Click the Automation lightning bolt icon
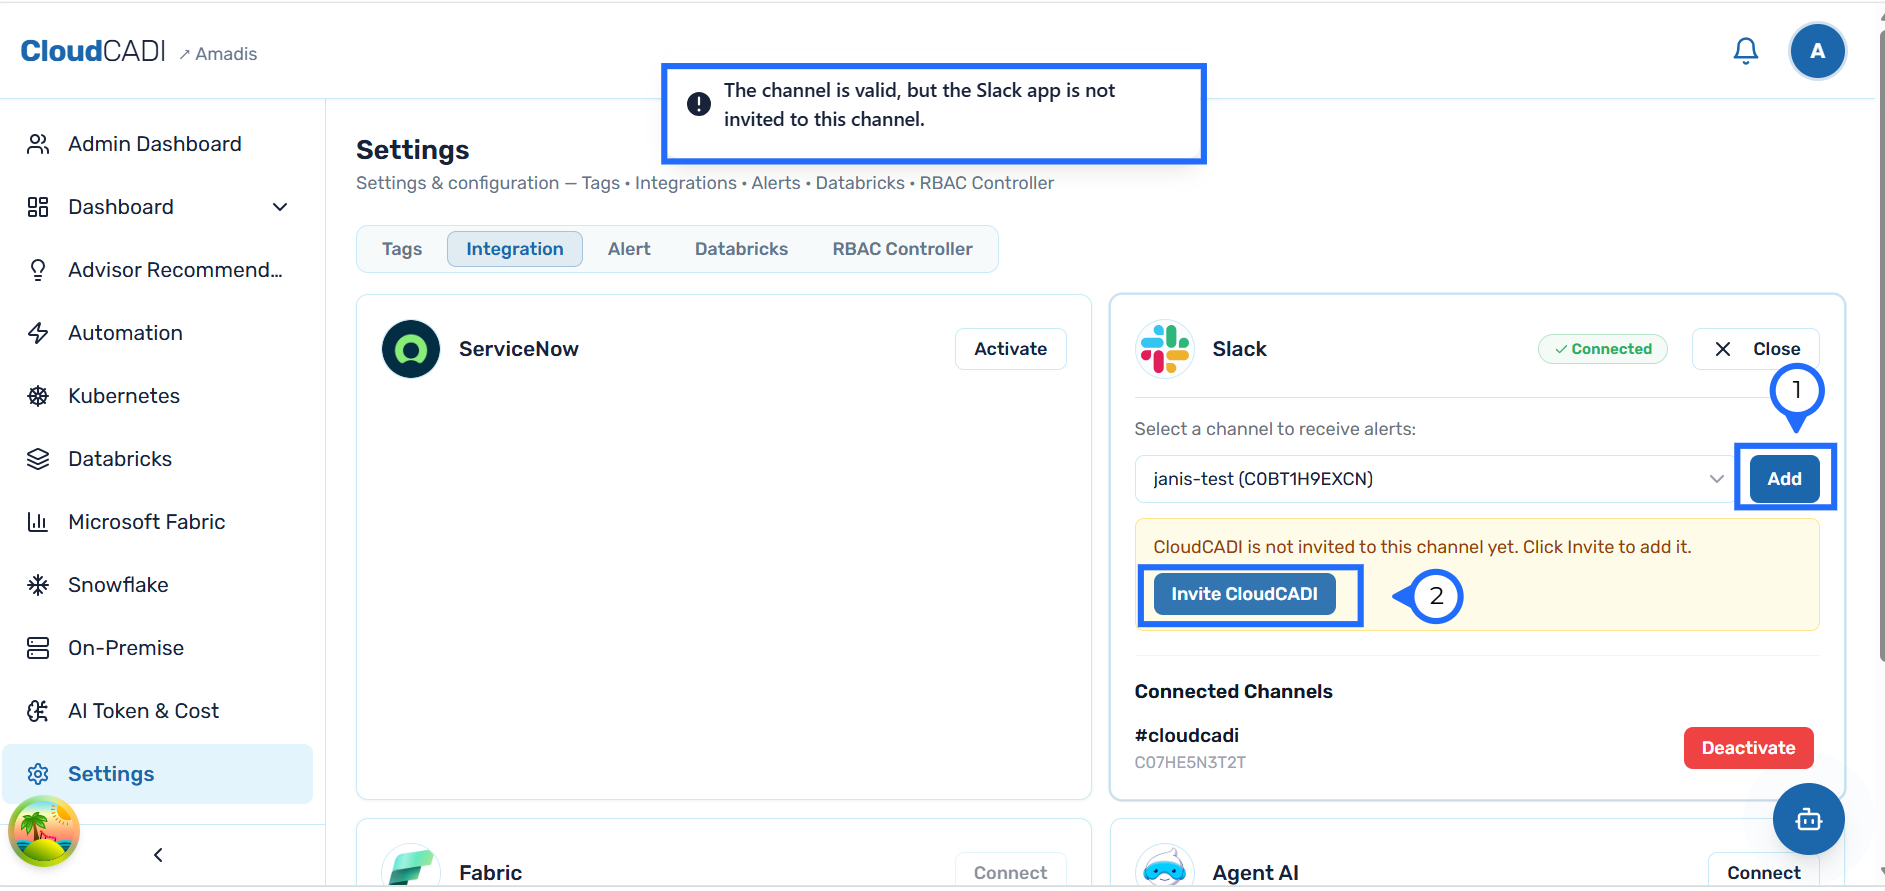1885x891 pixels. 38,333
